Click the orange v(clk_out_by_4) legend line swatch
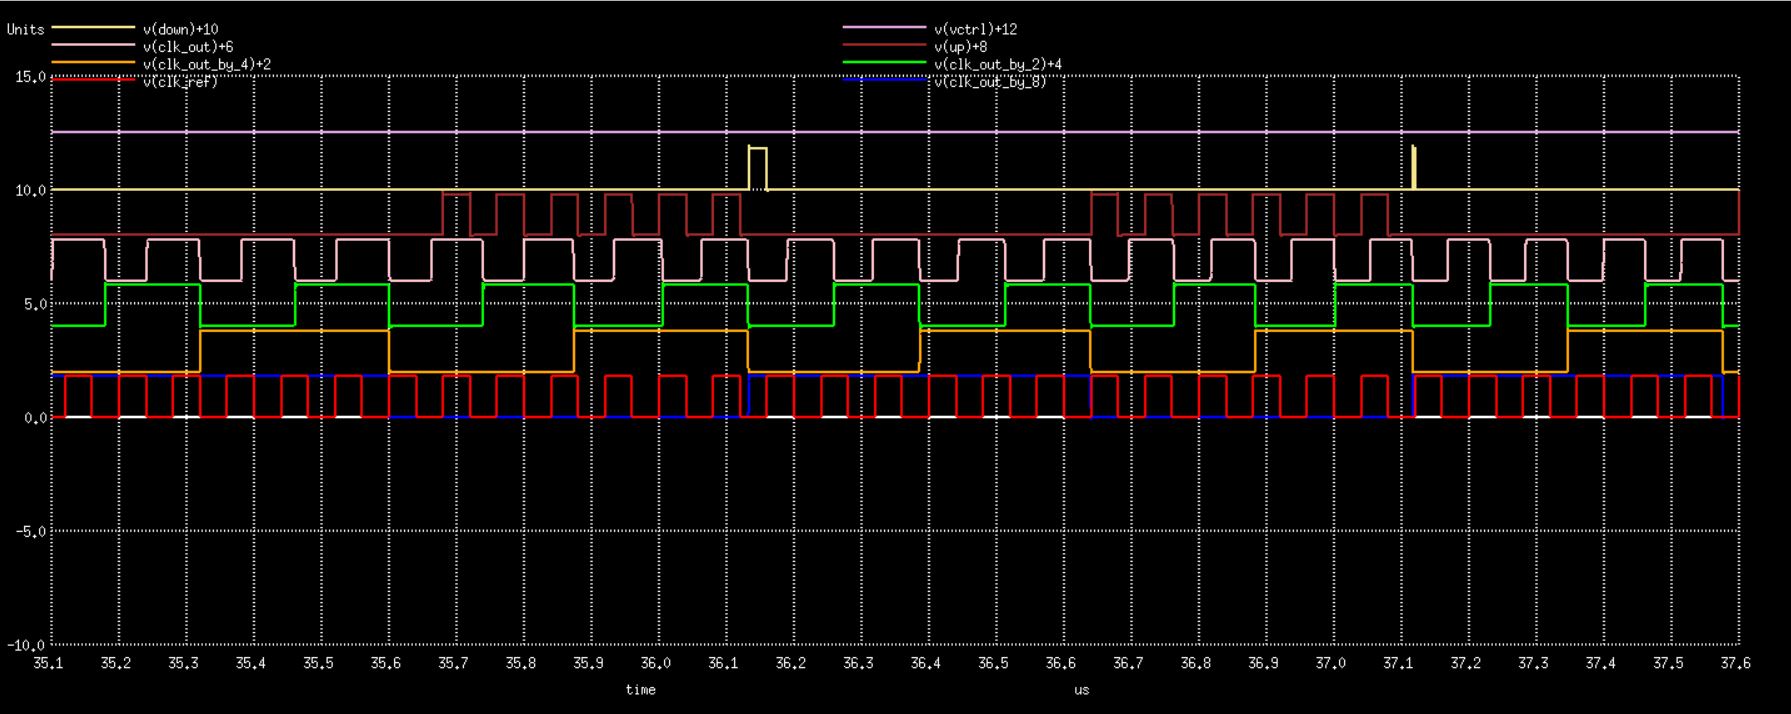Viewport: 1791px width, 714px height. (x=92, y=62)
